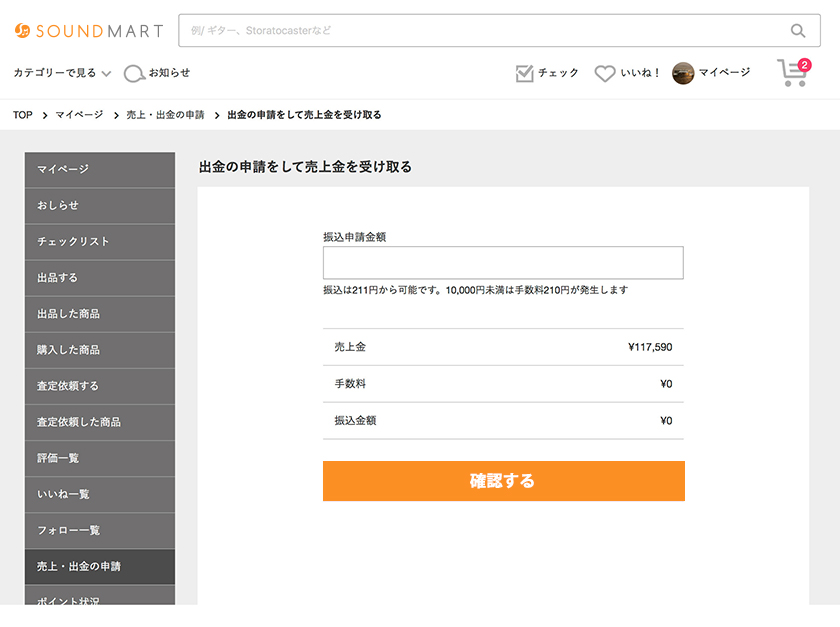
Task: Click the 売上・出金の申請 breadcrumb link
Action: coord(165,115)
